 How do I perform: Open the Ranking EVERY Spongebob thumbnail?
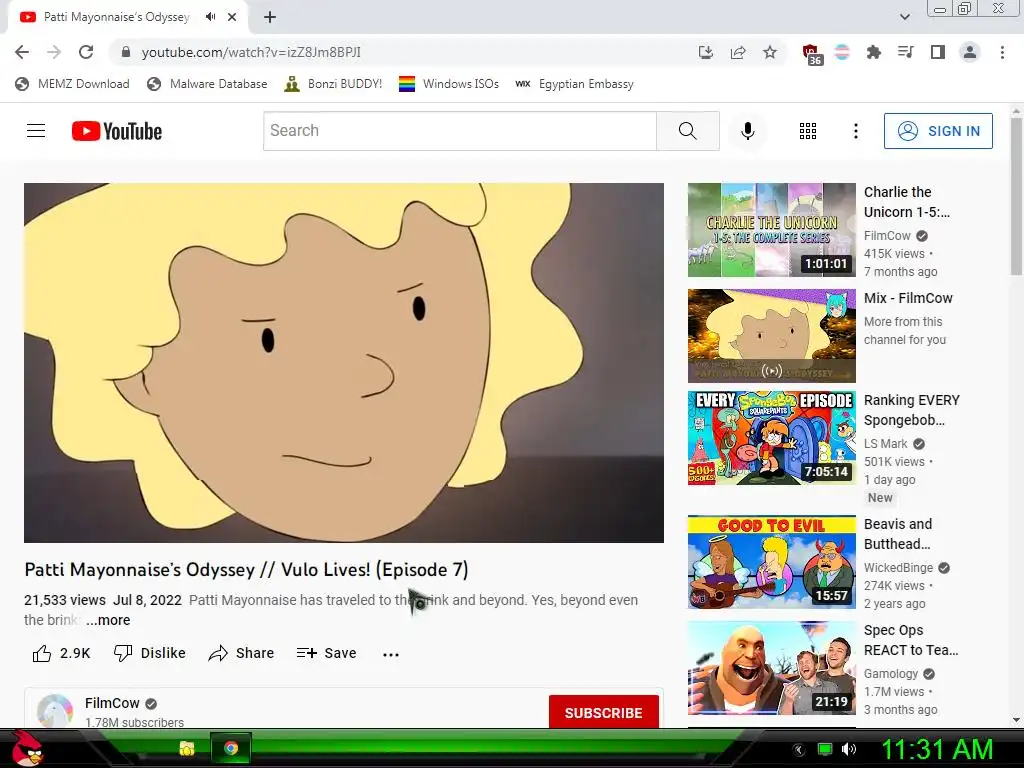[771, 438]
